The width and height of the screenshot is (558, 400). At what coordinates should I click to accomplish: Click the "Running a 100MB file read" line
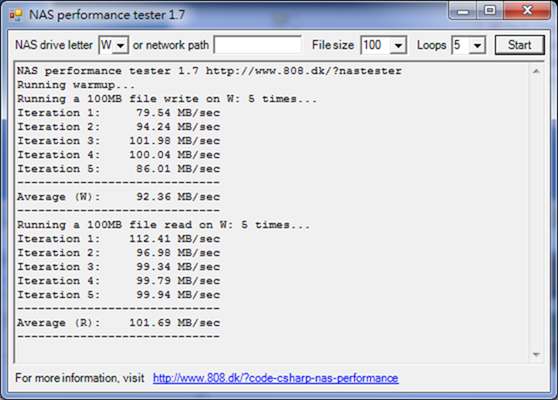click(163, 225)
